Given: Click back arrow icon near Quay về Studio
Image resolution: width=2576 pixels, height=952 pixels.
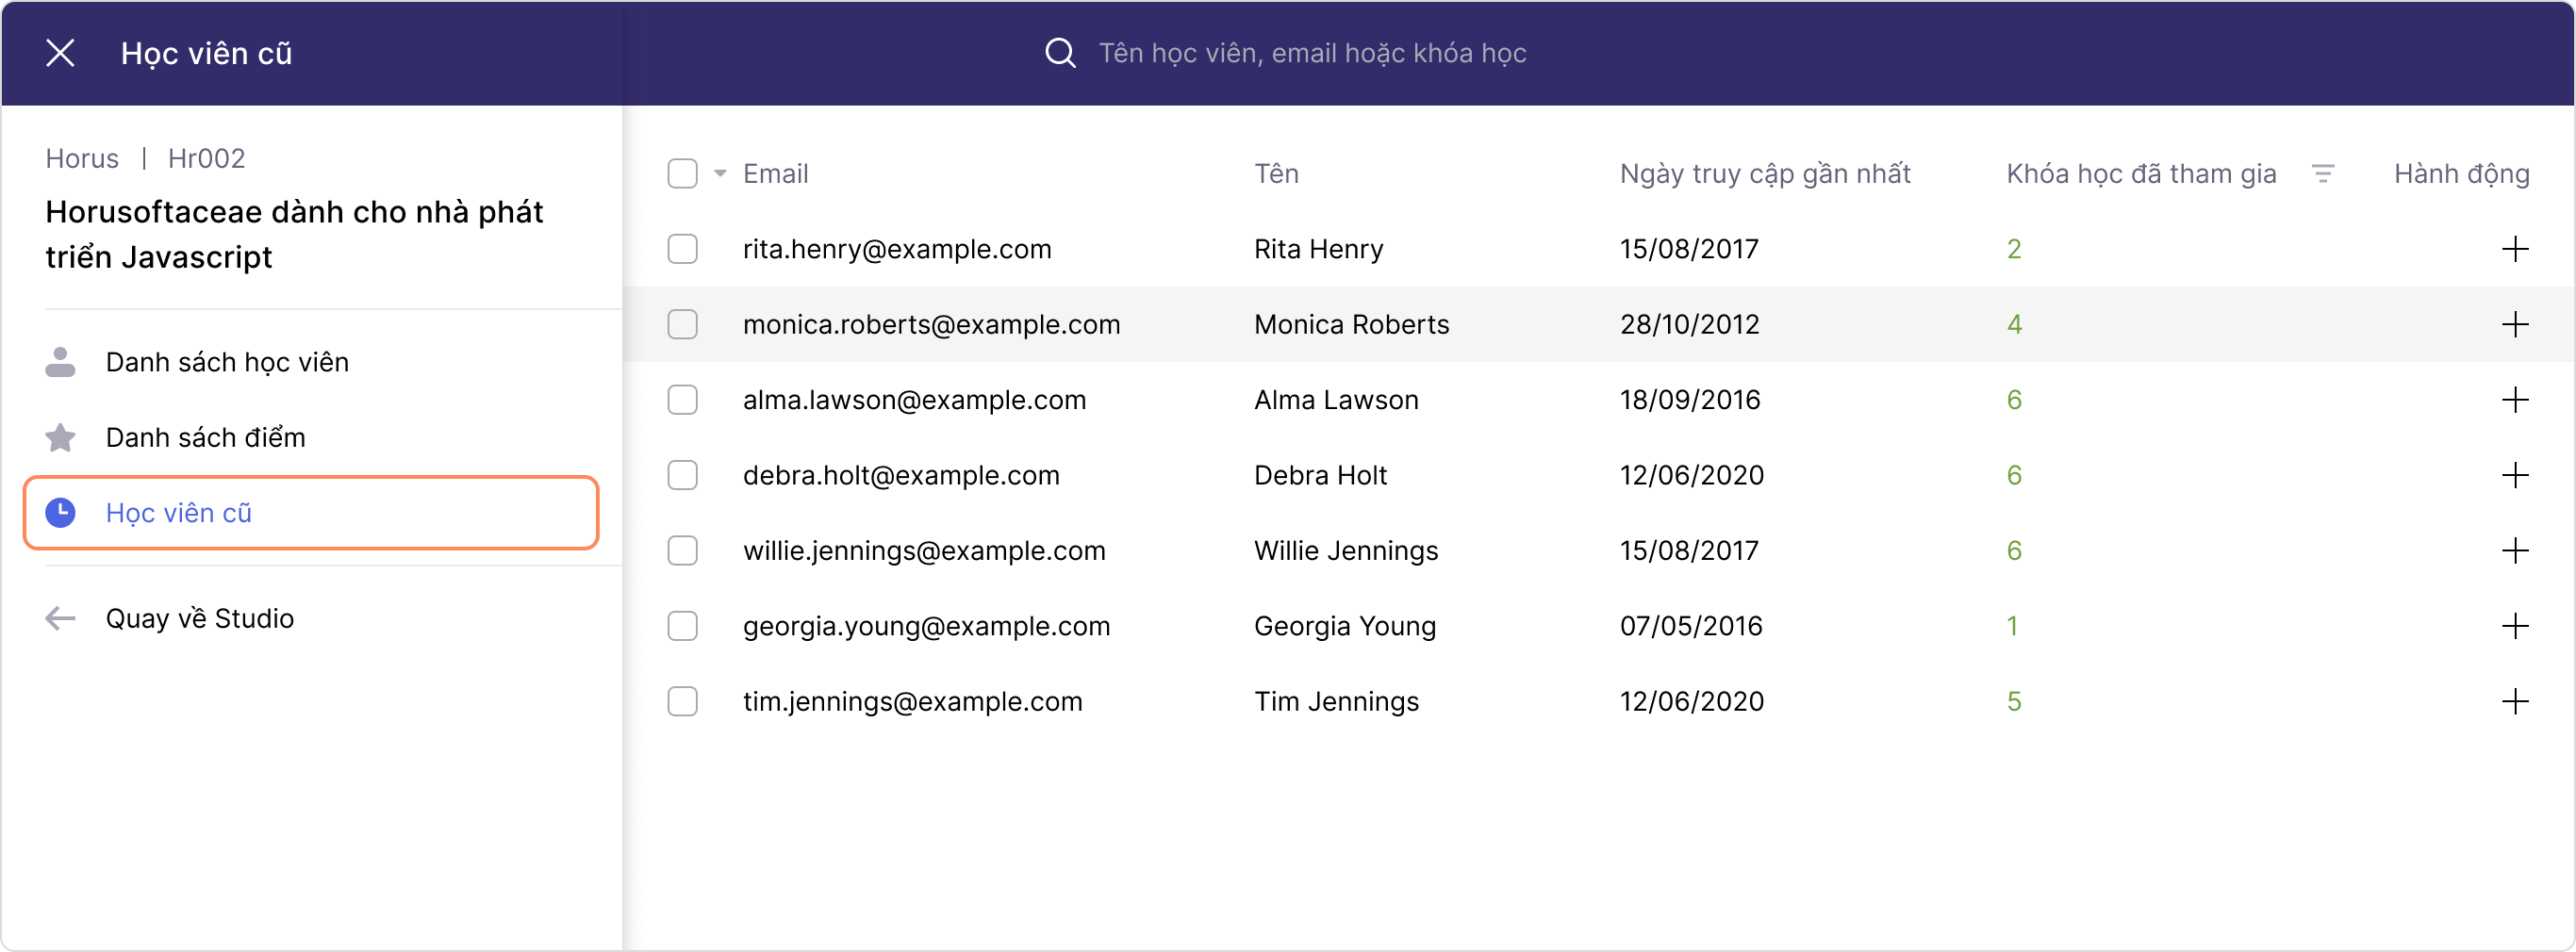Looking at the screenshot, I should (x=61, y=618).
